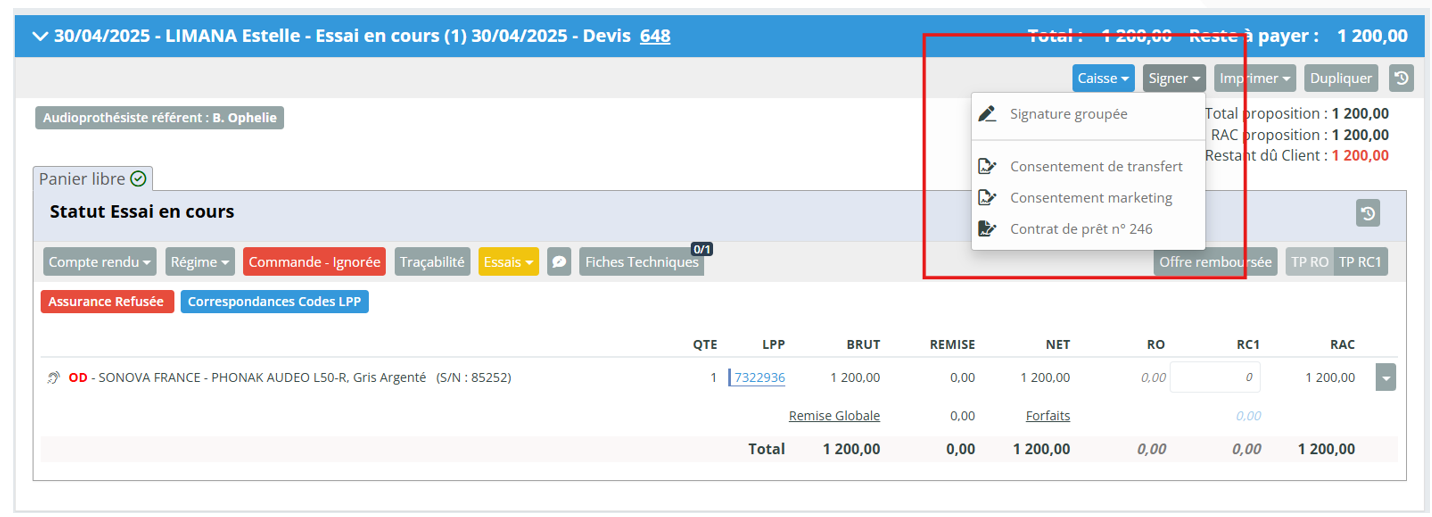Click document icon beside Contrat de prêt
The width and height of the screenshot is (1432, 517).
tap(987, 229)
